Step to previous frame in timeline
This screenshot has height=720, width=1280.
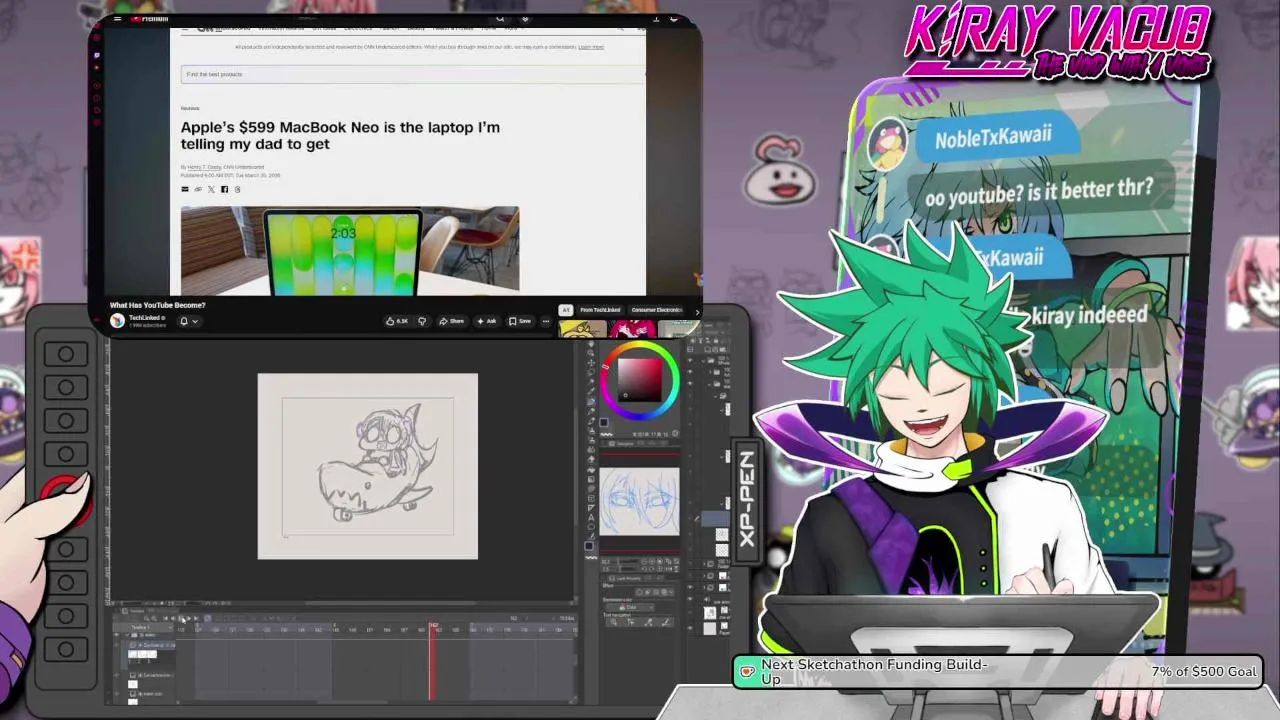173,618
